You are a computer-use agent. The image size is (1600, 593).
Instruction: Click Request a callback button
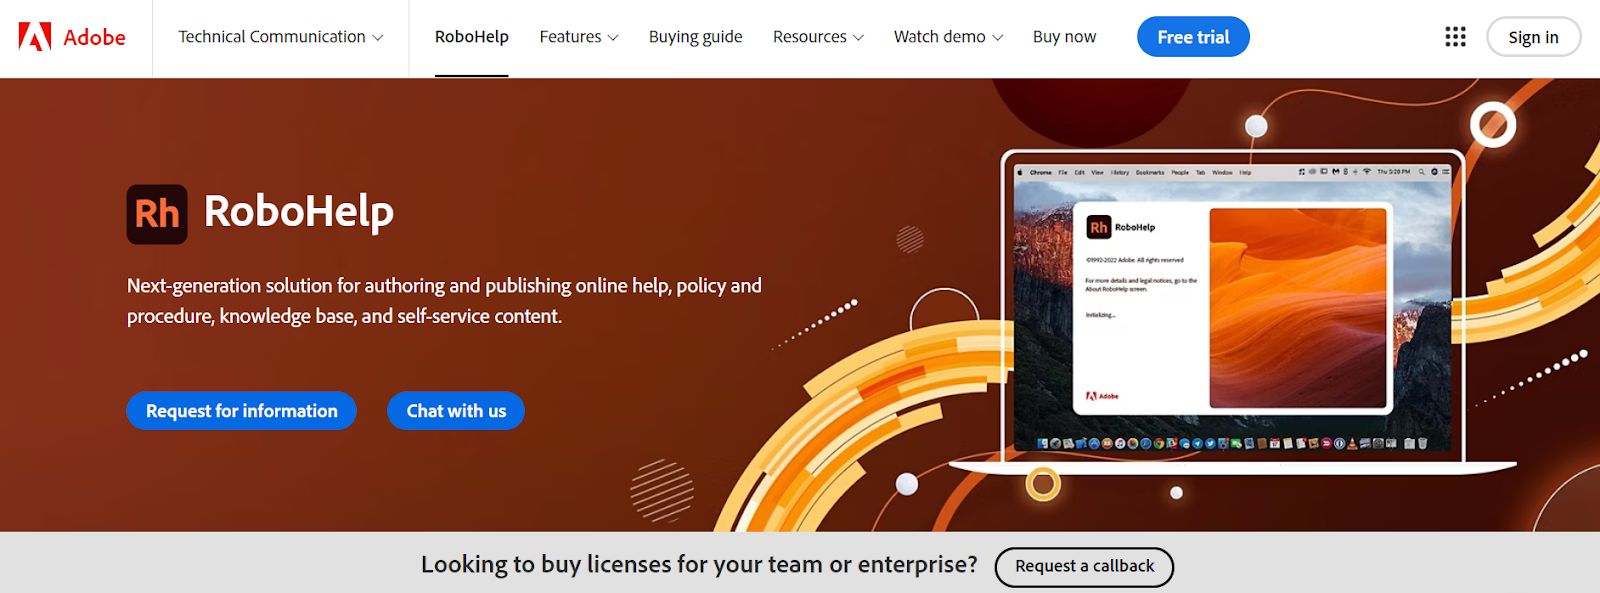(1084, 566)
